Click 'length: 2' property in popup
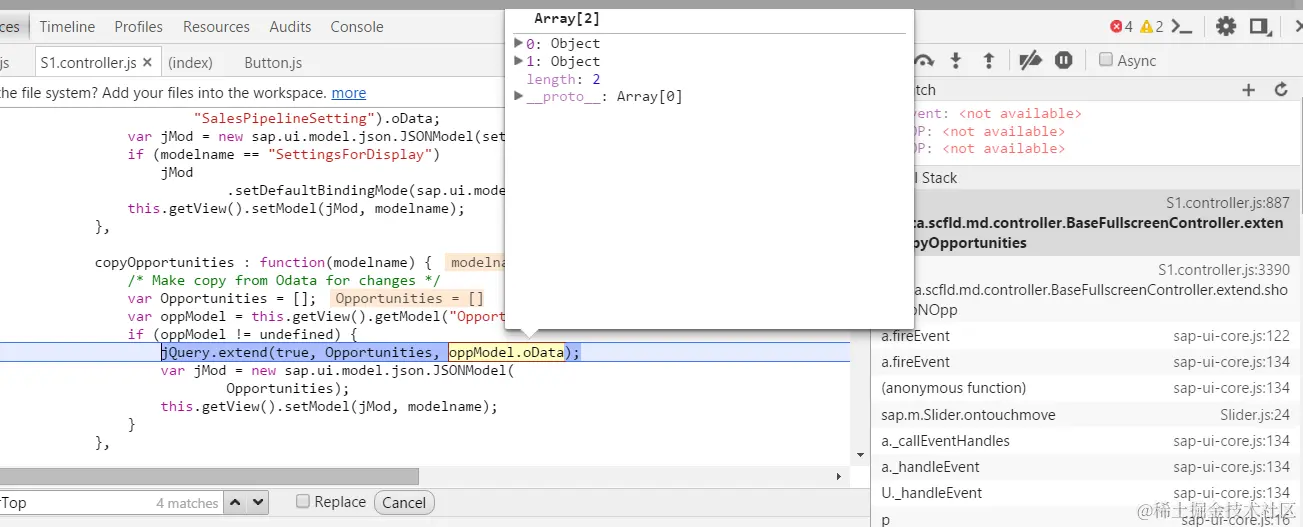This screenshot has width=1303, height=527. [x=563, y=79]
